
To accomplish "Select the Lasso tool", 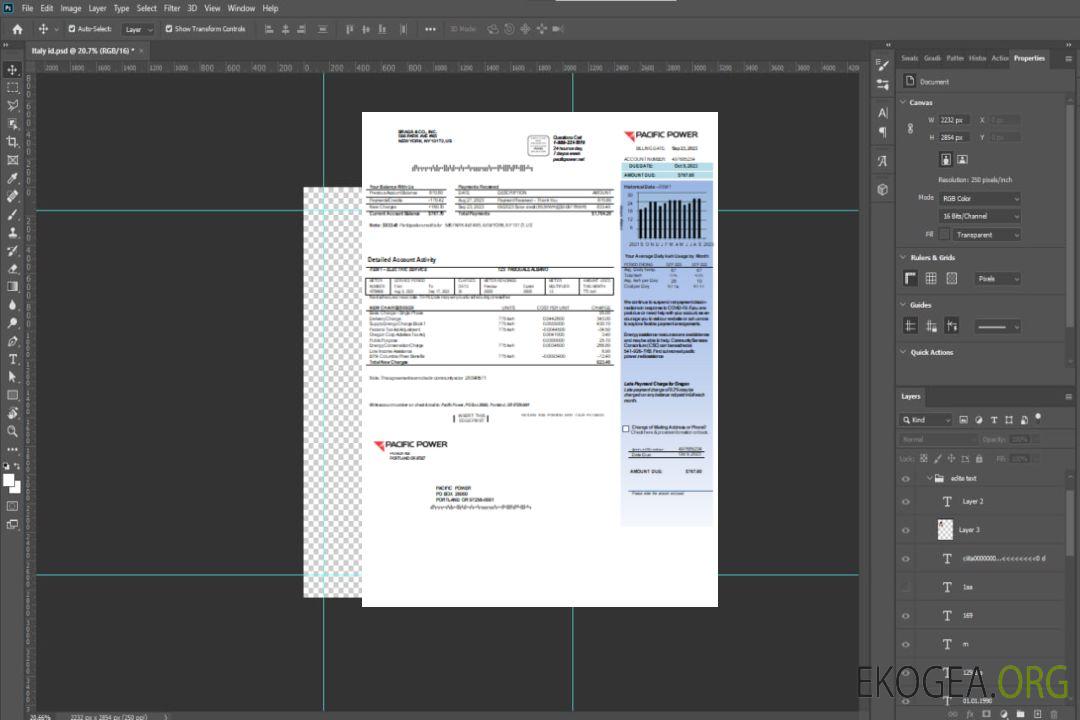I will (13, 105).
